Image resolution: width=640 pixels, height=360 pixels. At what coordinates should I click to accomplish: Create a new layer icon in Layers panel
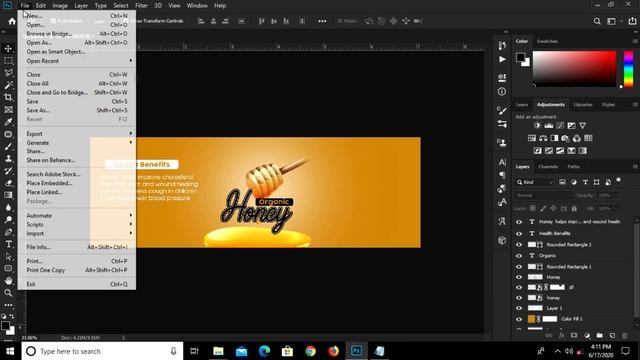(x=612, y=336)
